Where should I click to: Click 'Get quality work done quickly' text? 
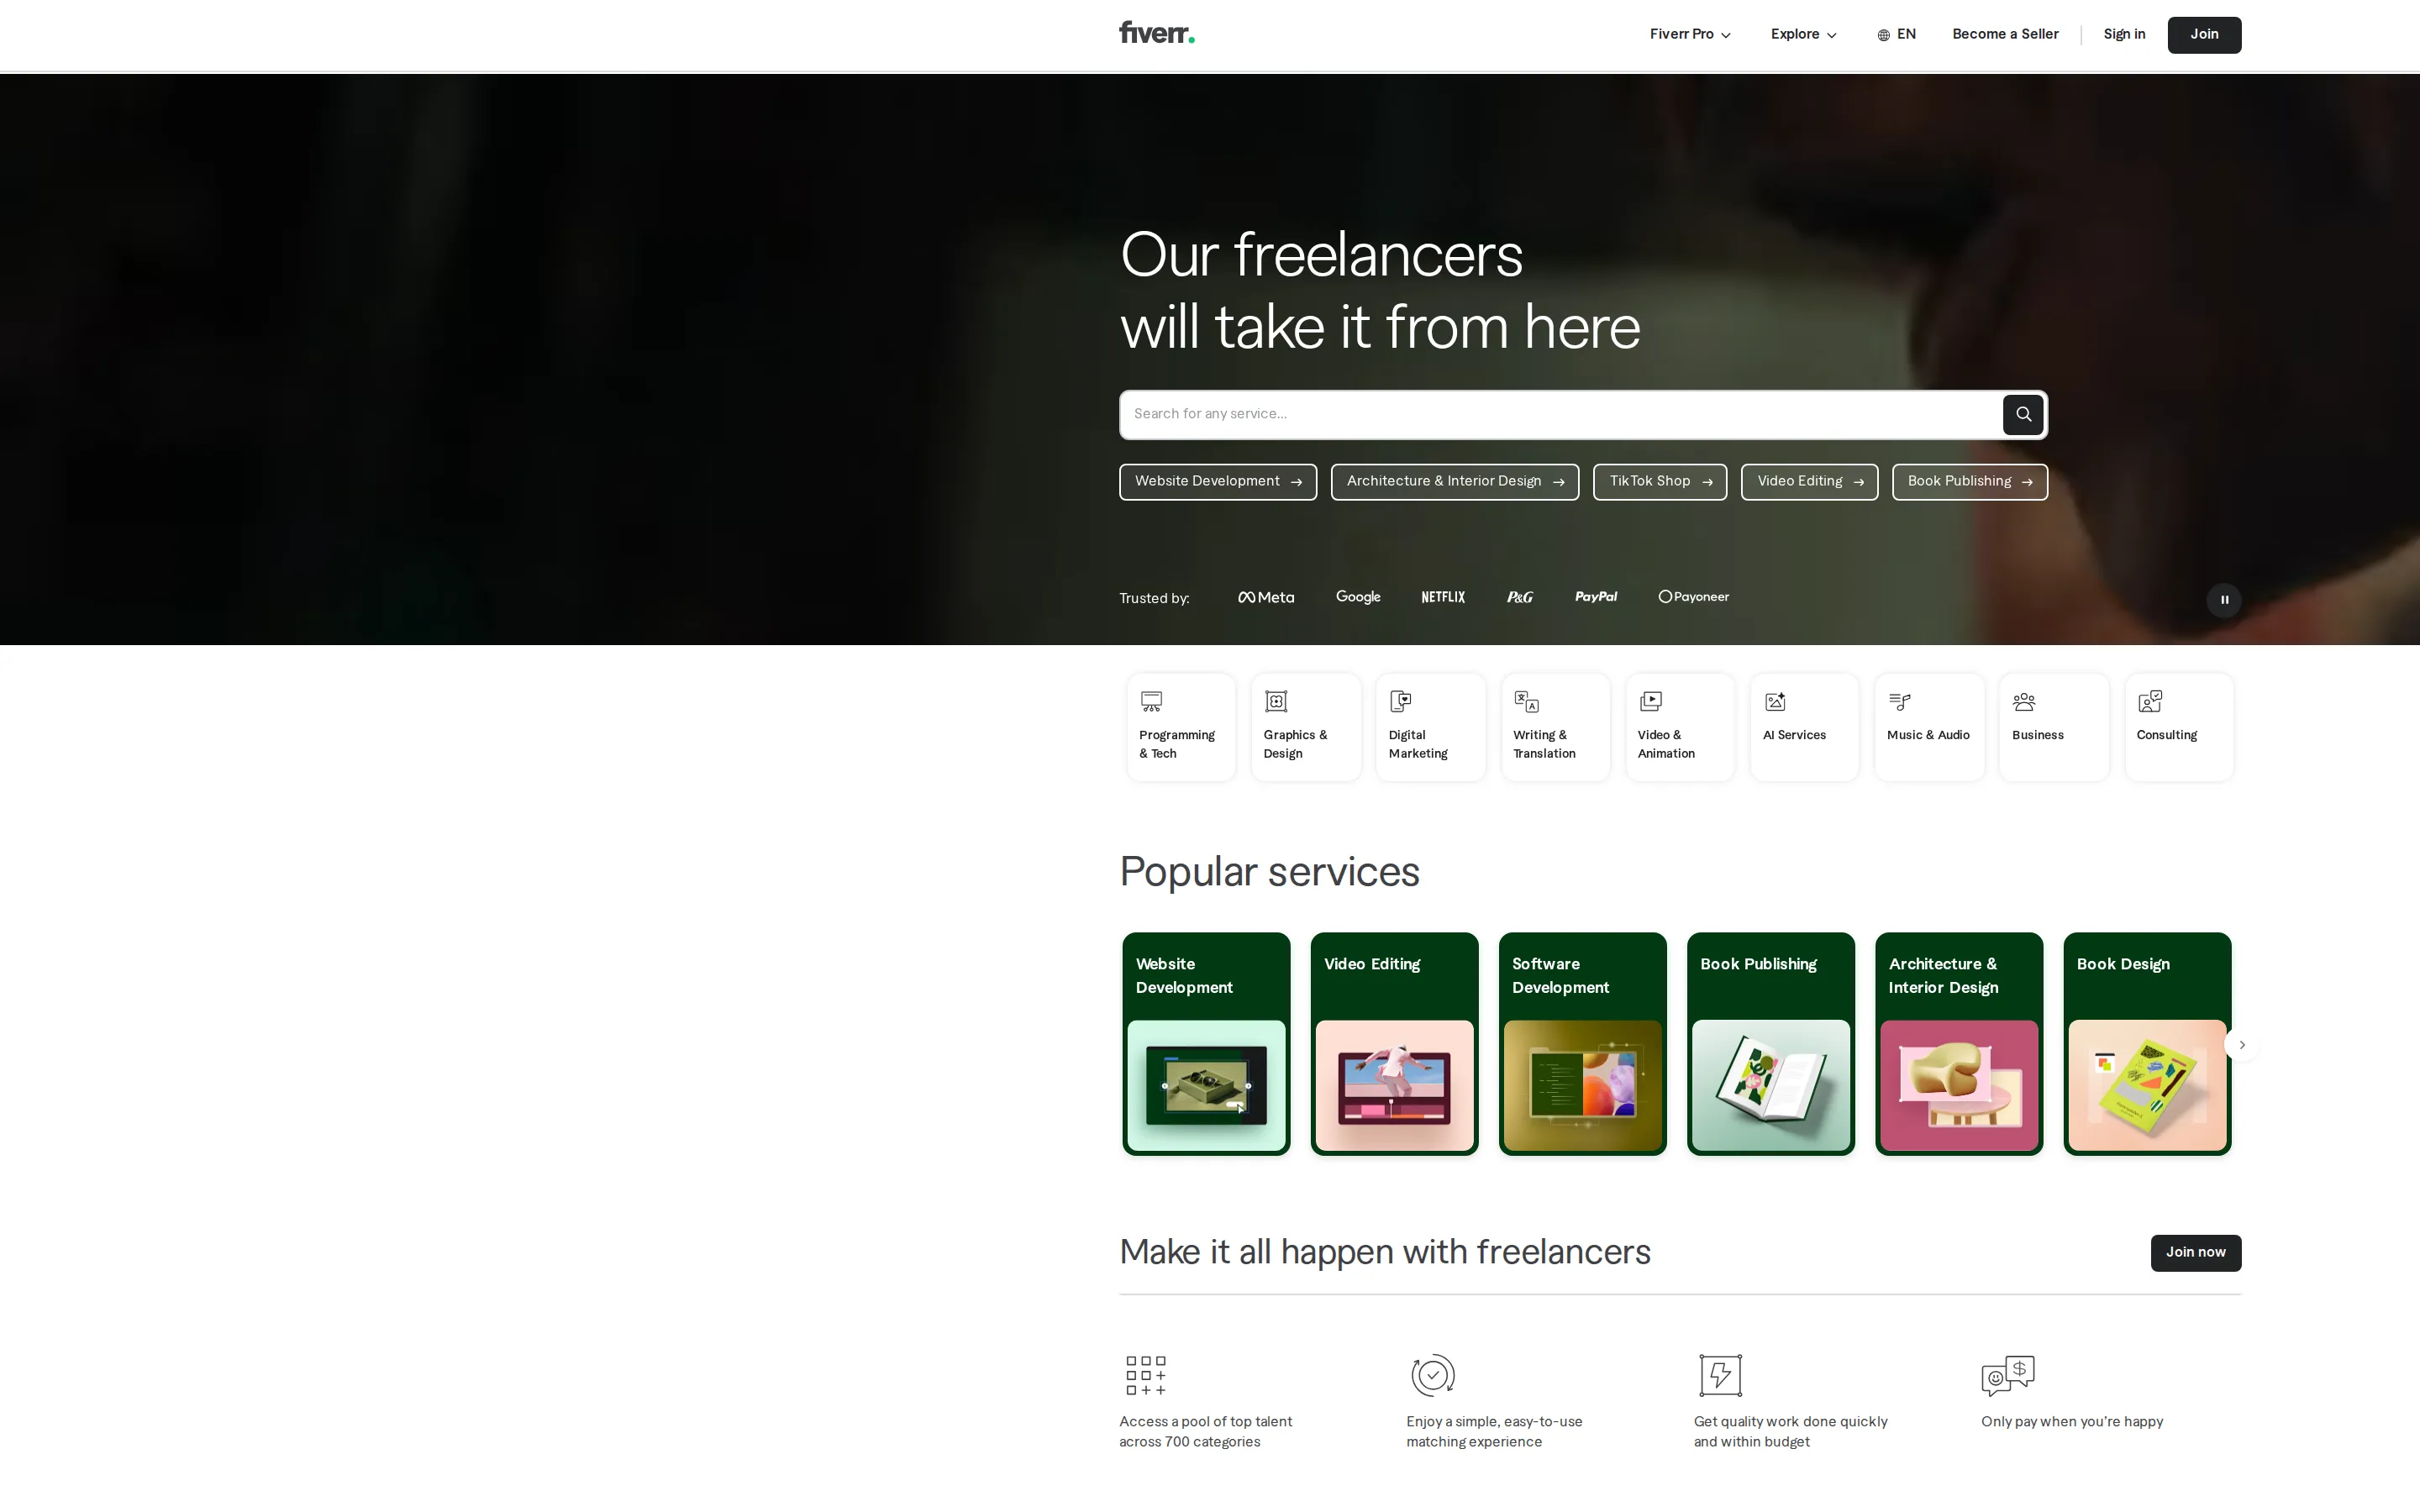pos(1790,1422)
